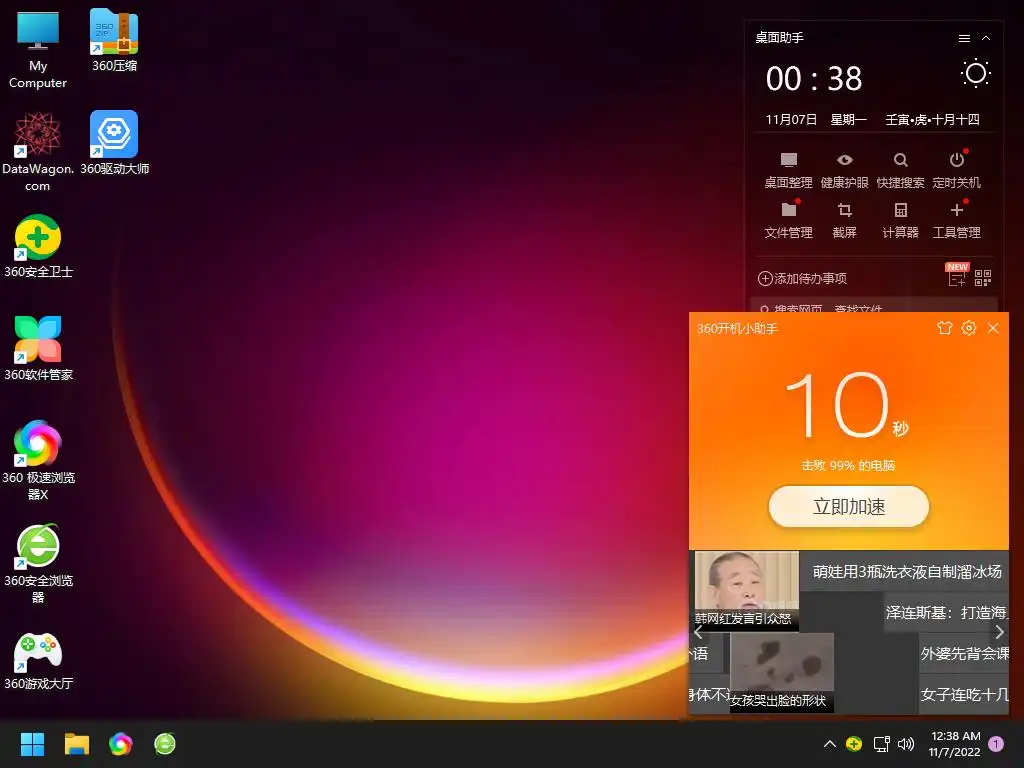1024x768 pixels.
Task: Open headline 萌娃用3瓶洗衣液自制溜冰场
Action: coord(907,572)
